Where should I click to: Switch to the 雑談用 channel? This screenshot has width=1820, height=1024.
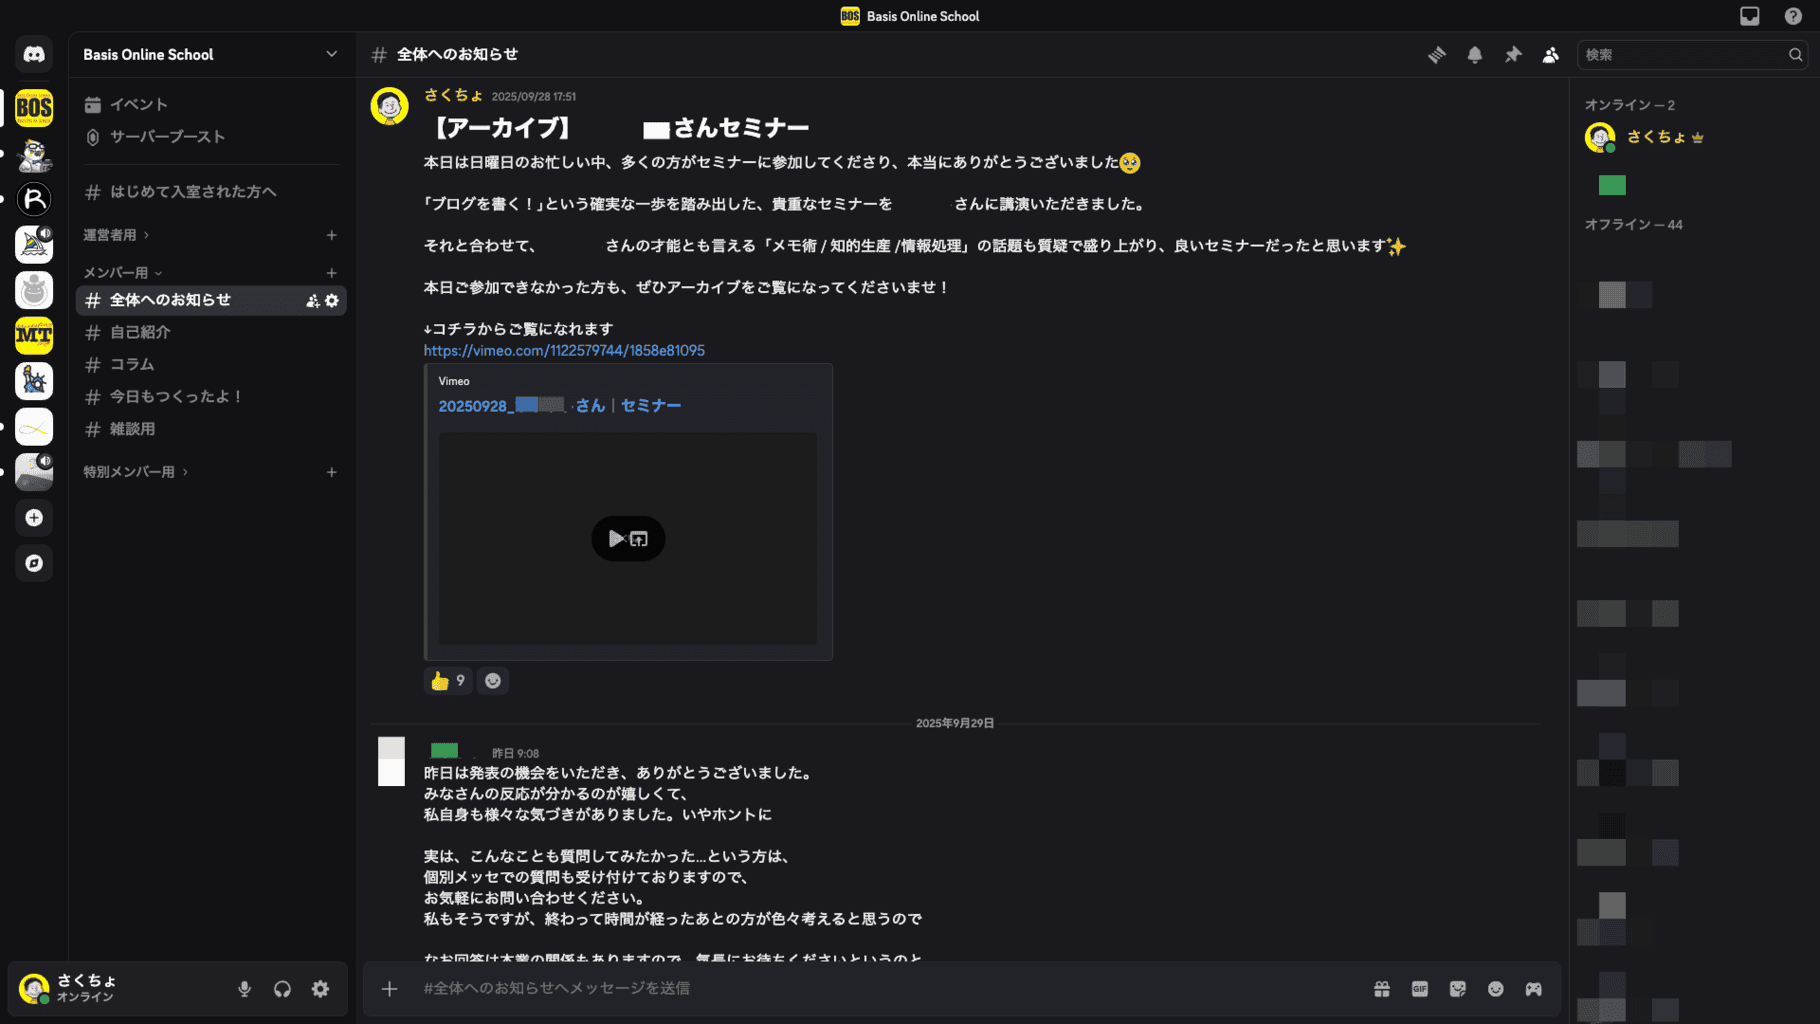(x=132, y=429)
